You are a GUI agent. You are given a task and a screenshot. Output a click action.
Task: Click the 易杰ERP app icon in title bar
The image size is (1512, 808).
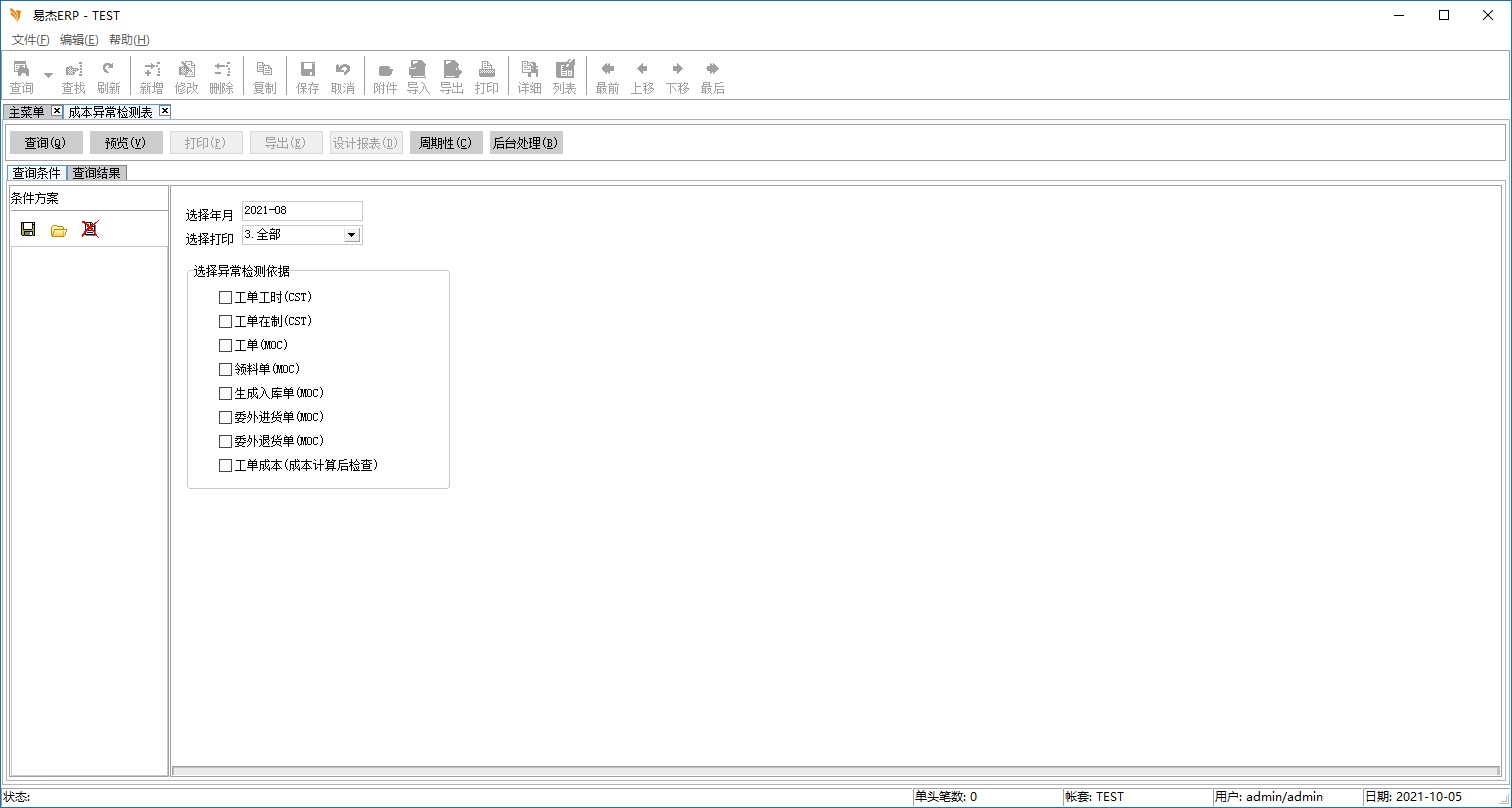(15, 15)
